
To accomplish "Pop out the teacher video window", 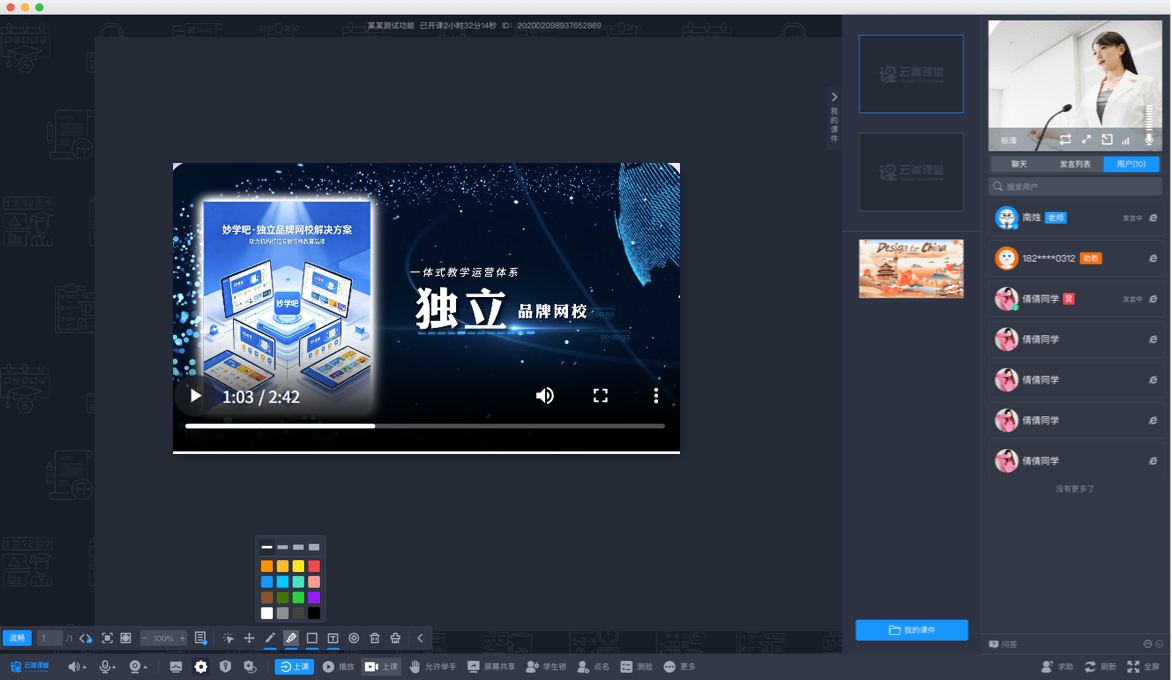I will (x=1107, y=140).
